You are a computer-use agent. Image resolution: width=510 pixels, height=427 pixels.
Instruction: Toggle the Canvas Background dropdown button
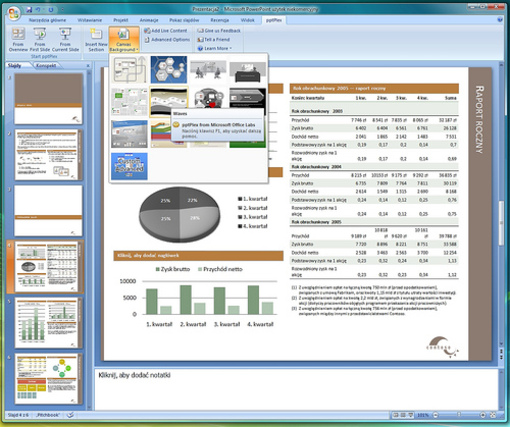tap(124, 40)
